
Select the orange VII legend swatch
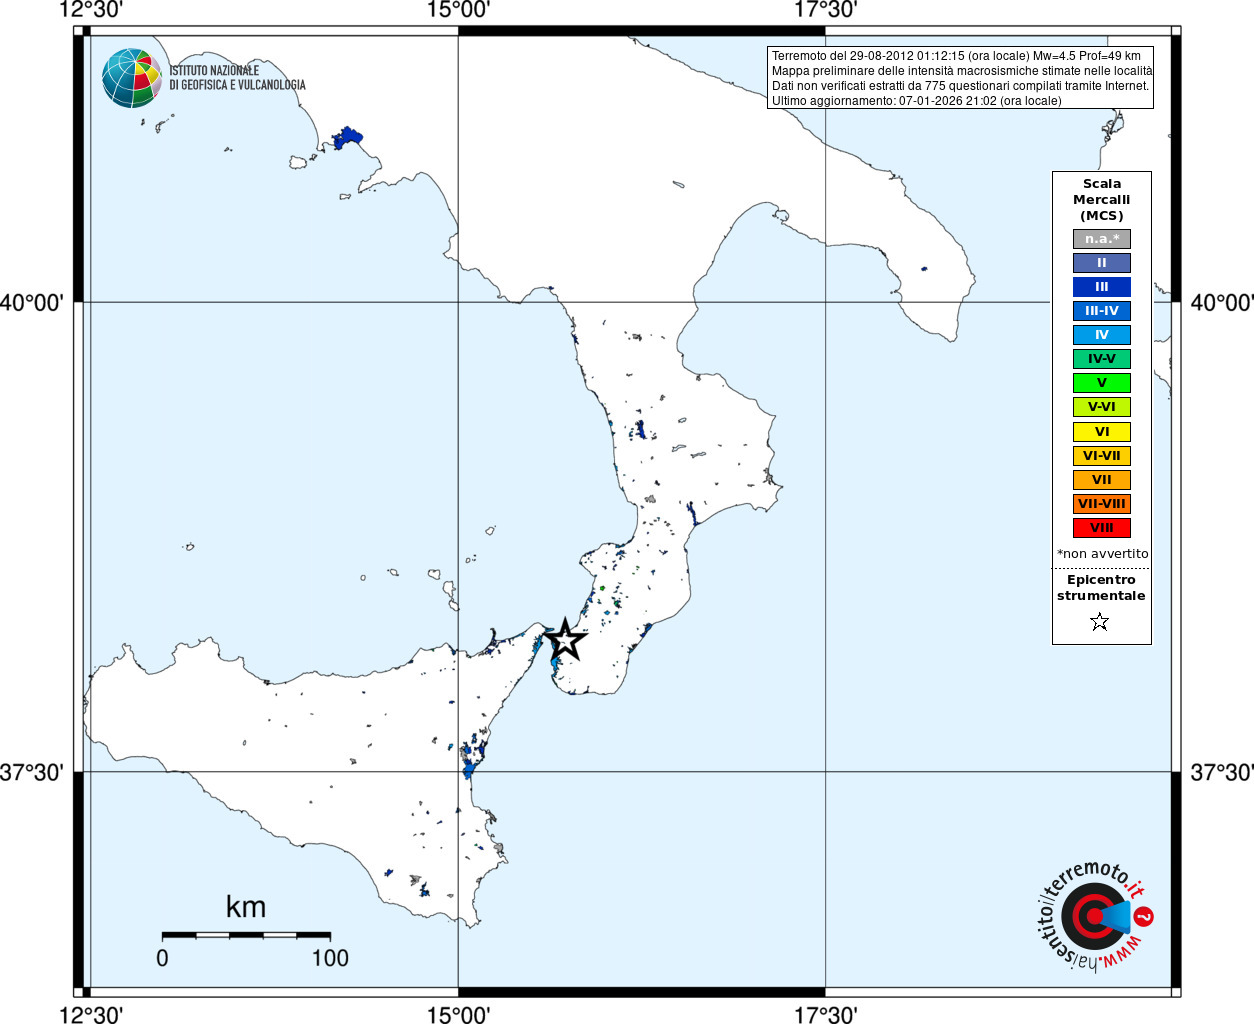[1102, 480]
